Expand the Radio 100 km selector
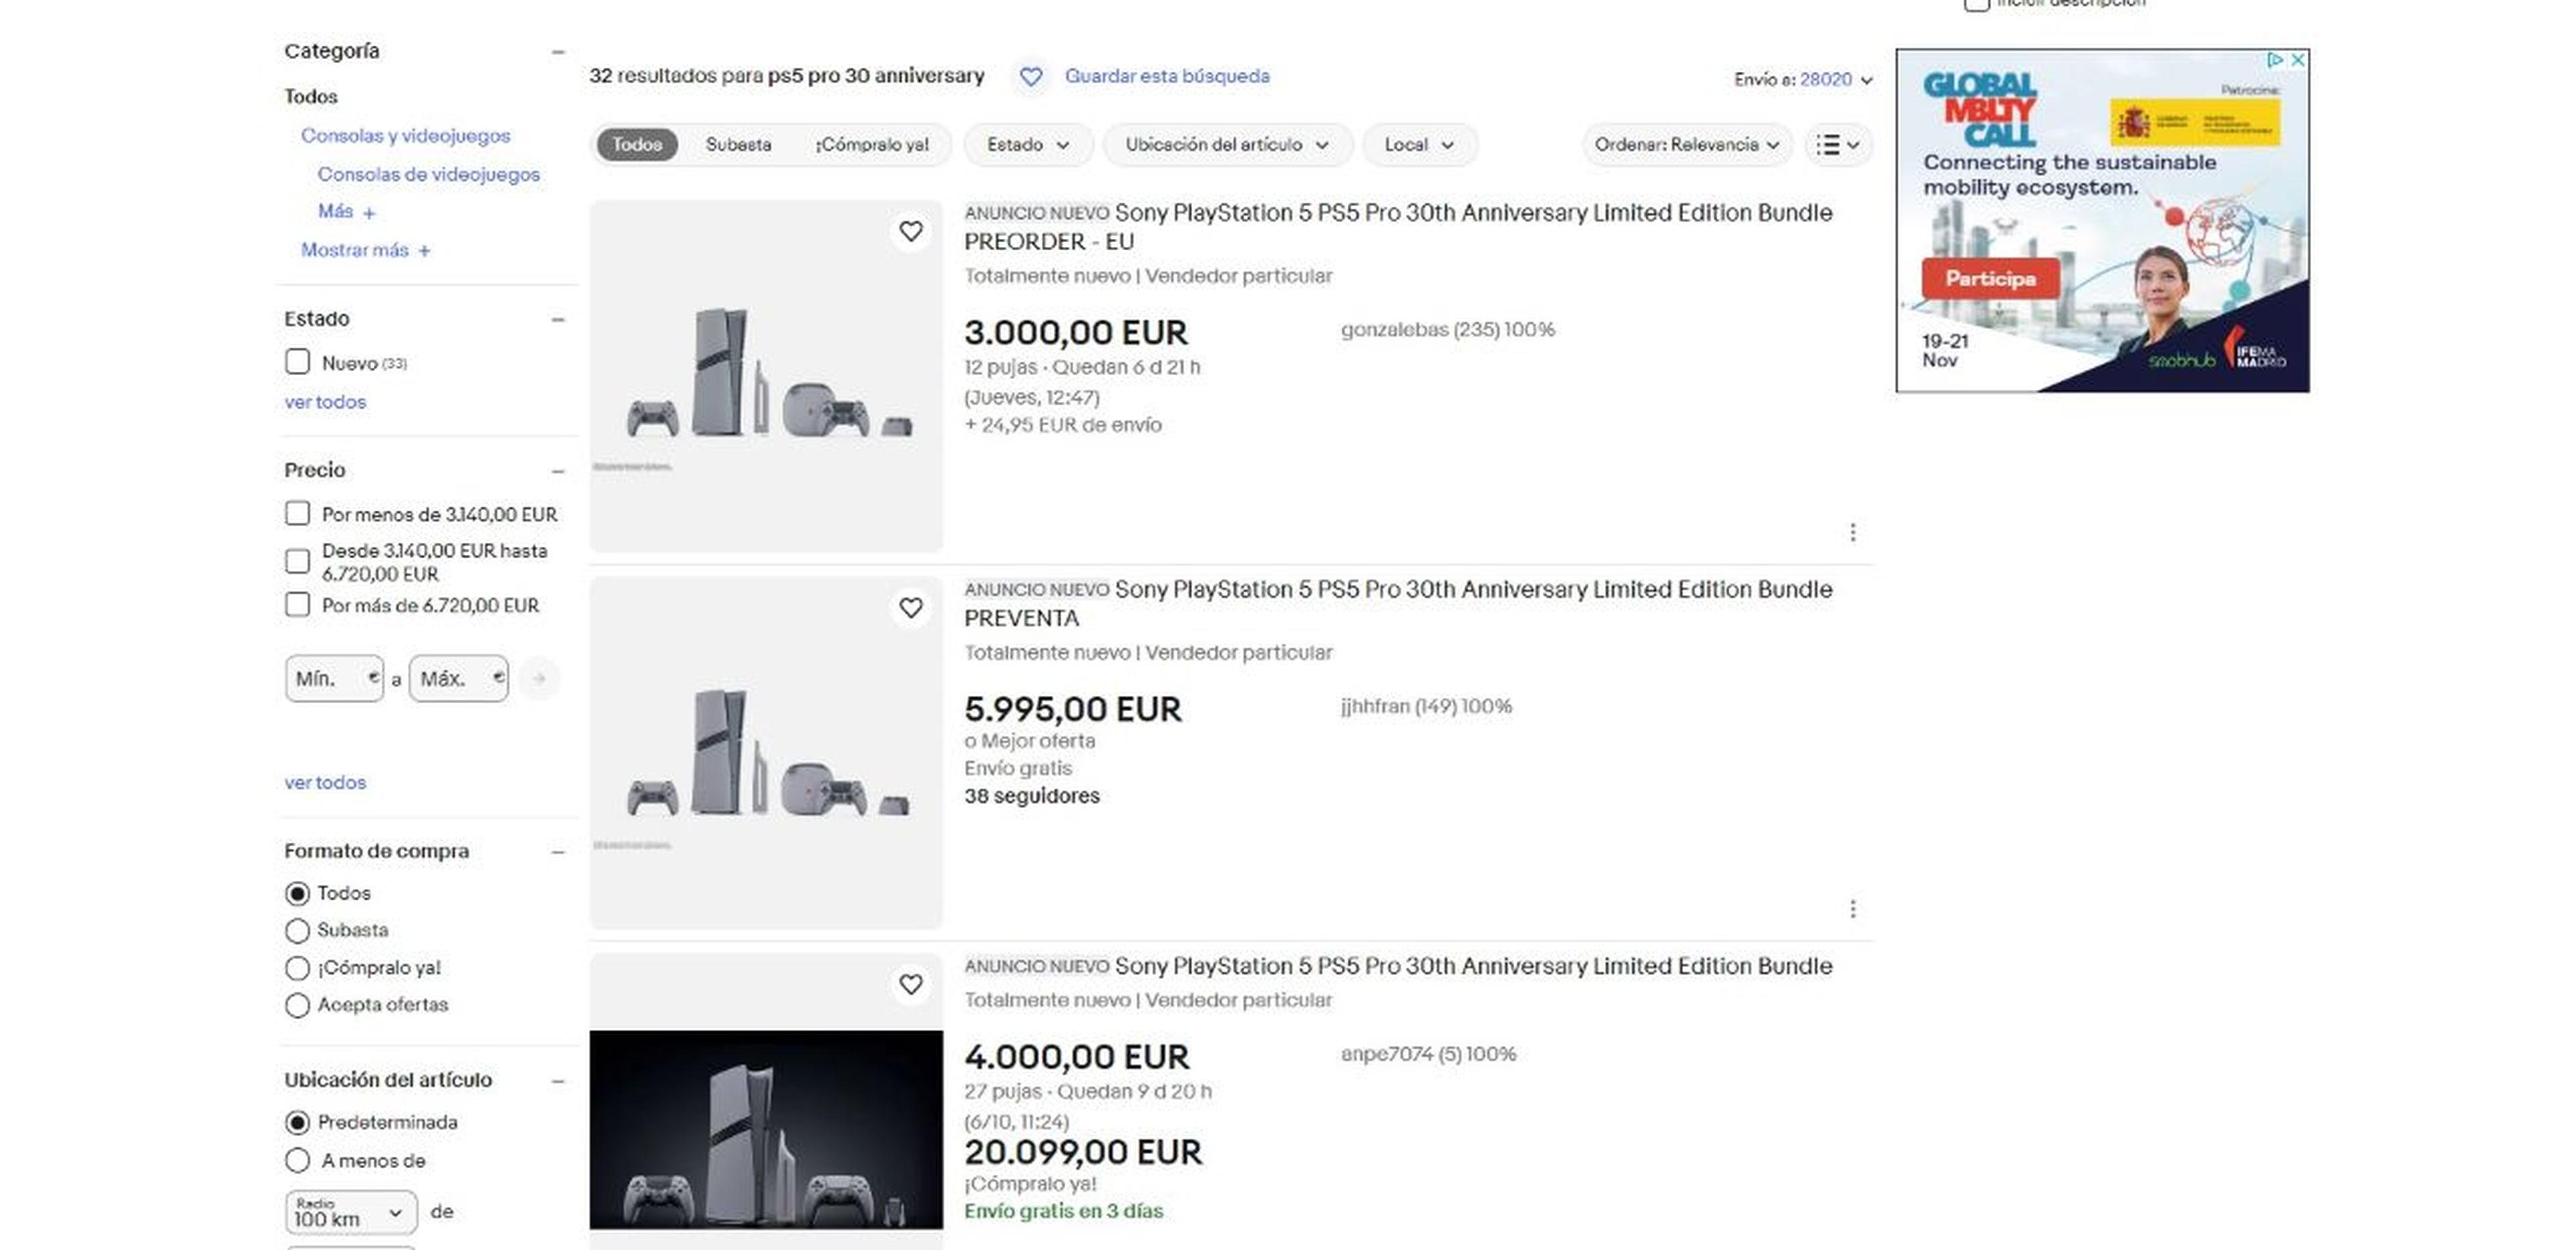This screenshot has height=1250, width=2576. tap(349, 1211)
